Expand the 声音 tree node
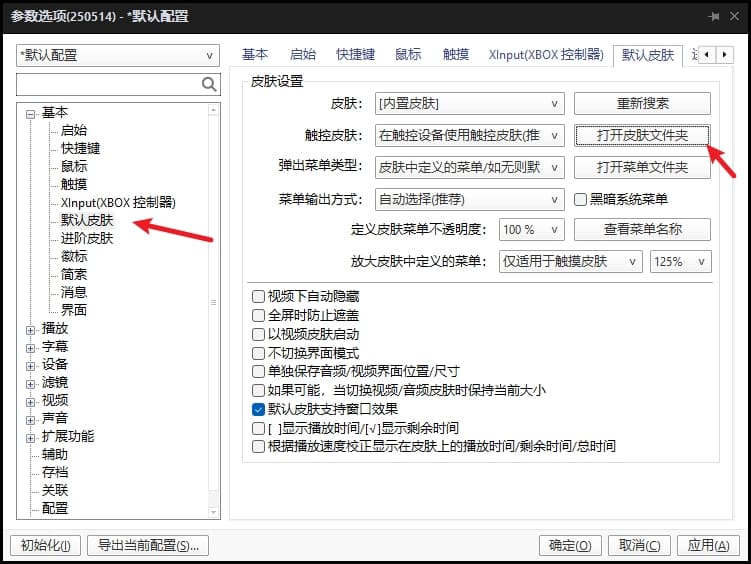The width and height of the screenshot is (751, 564). pyautogui.click(x=31, y=420)
